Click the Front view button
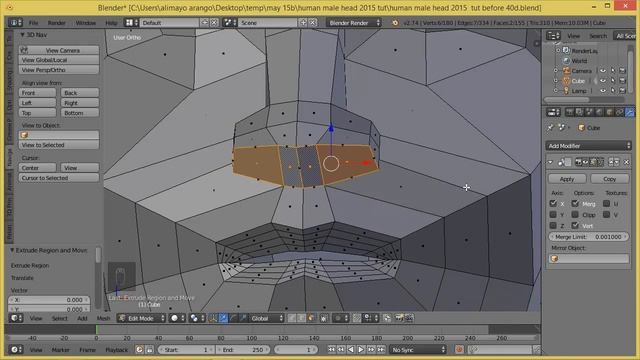Viewport: 640px width, 360px height. pyautogui.click(x=37, y=93)
